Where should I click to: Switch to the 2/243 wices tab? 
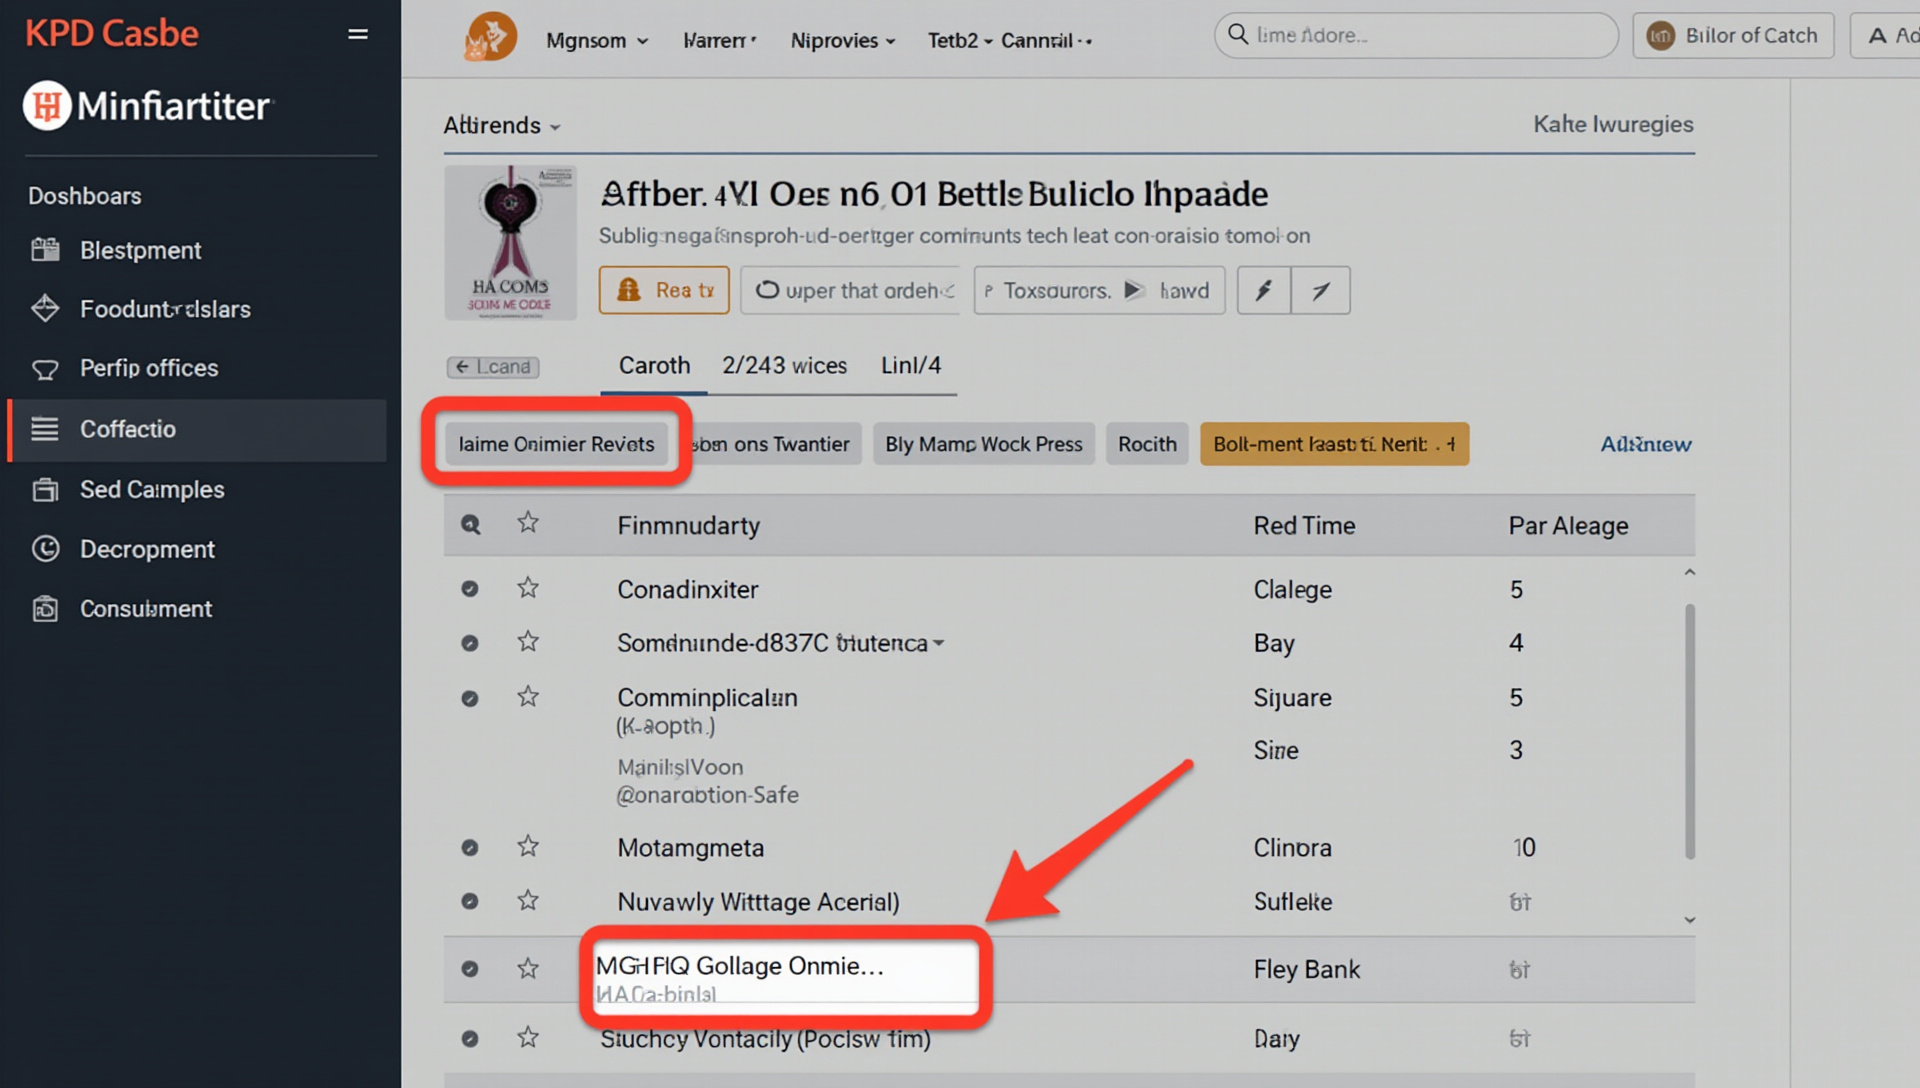784,365
